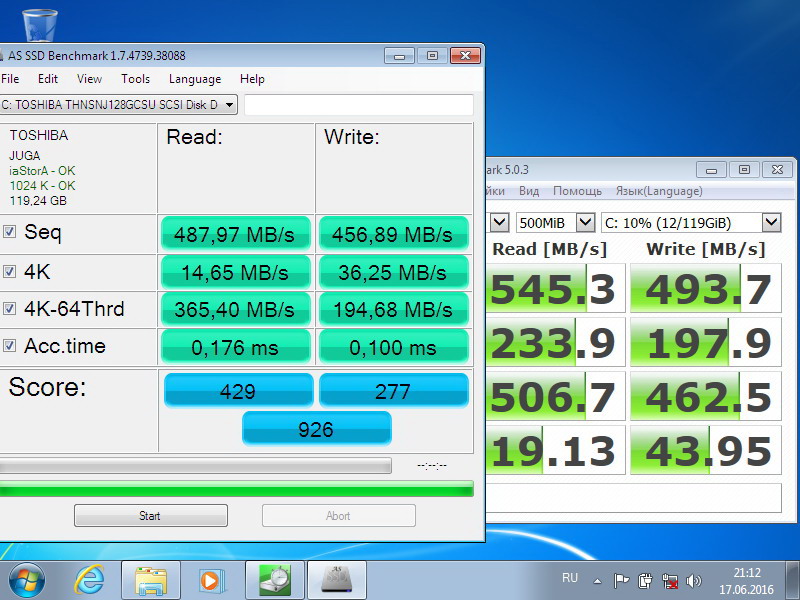Click the gray test progress bar
The image size is (800, 600).
tap(195, 465)
